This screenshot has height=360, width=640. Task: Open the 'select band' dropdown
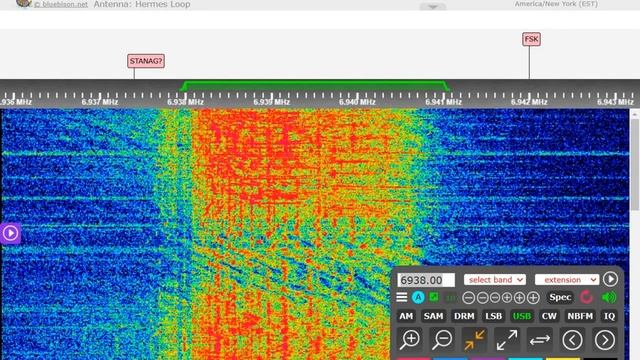tap(495, 280)
